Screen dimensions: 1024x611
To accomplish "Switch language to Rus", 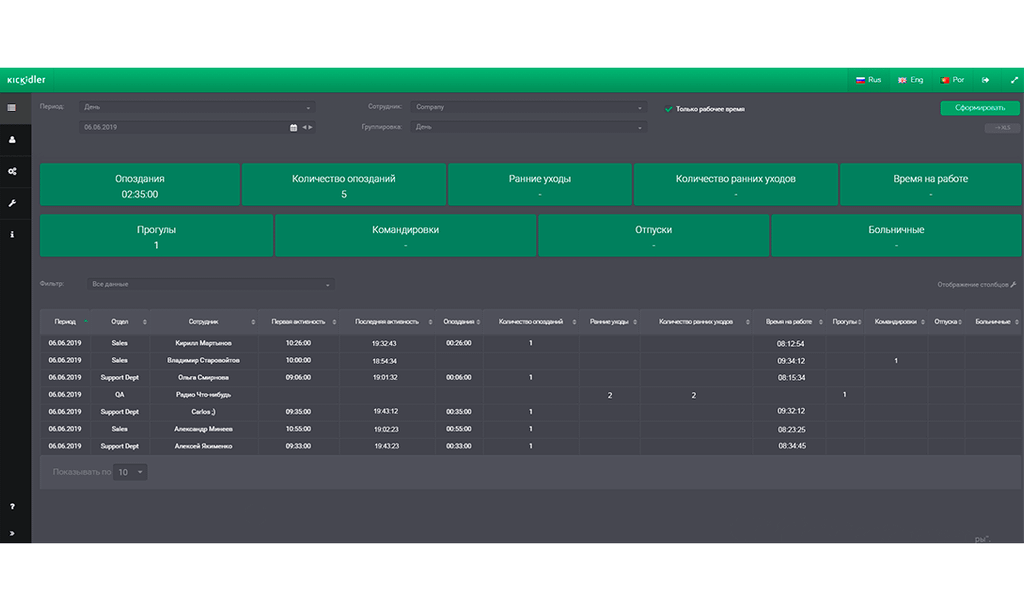I will 869,80.
